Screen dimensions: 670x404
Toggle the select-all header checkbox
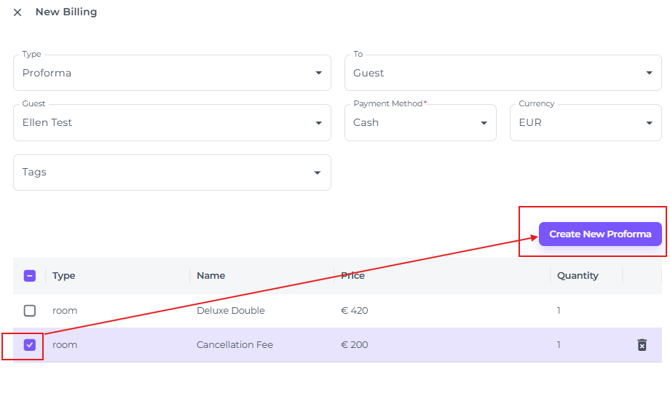(x=30, y=276)
